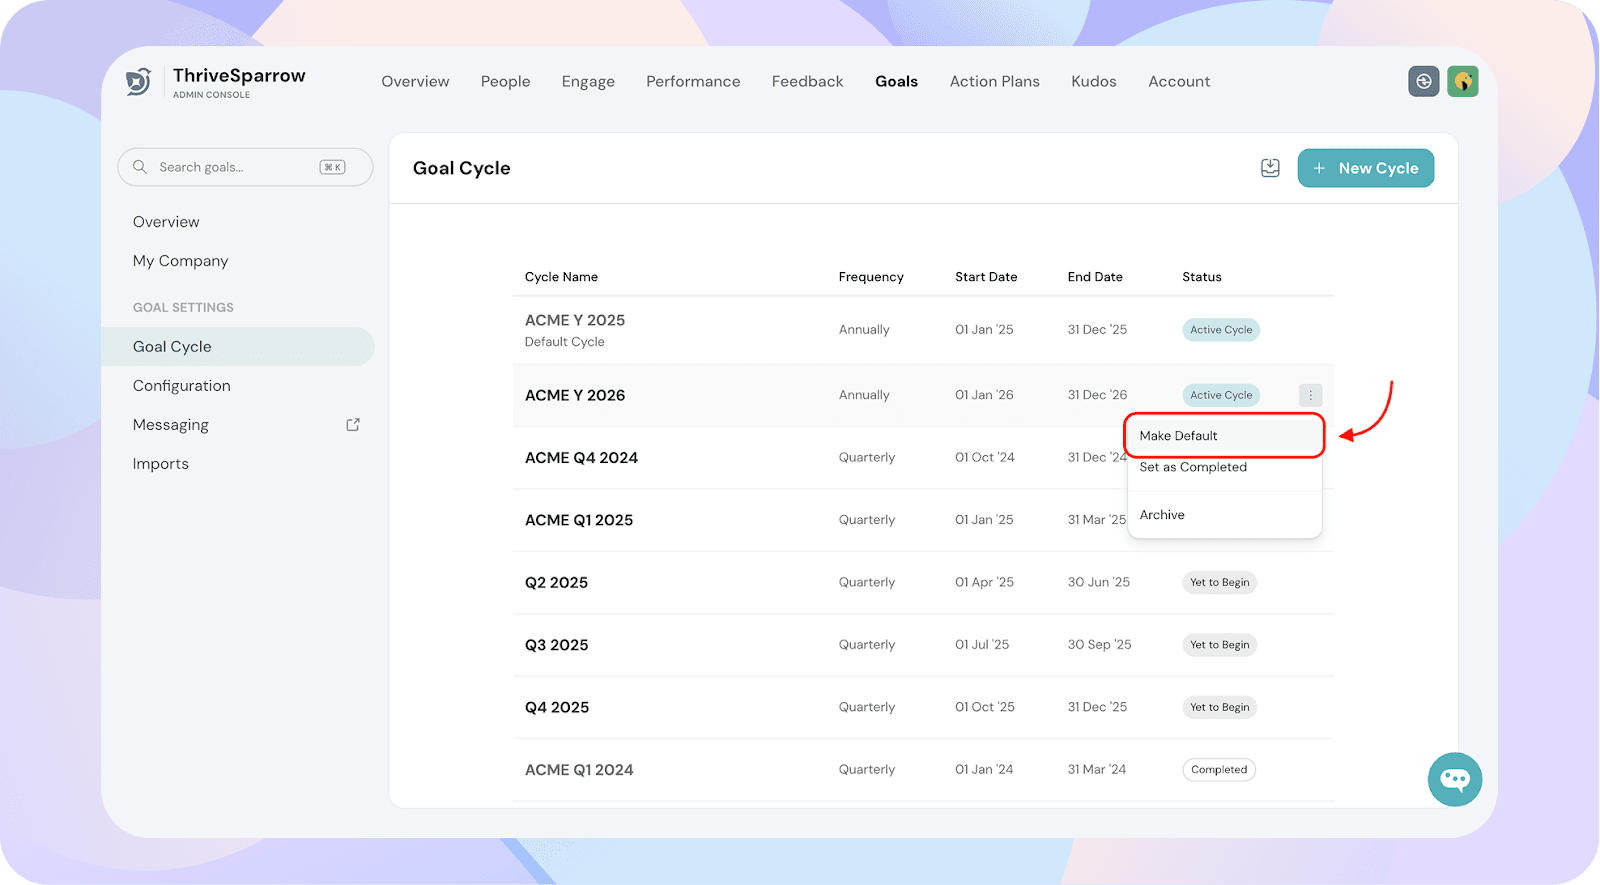Viewport: 1600px width, 885px height.
Task: Click the New Cycle button
Action: click(x=1365, y=168)
